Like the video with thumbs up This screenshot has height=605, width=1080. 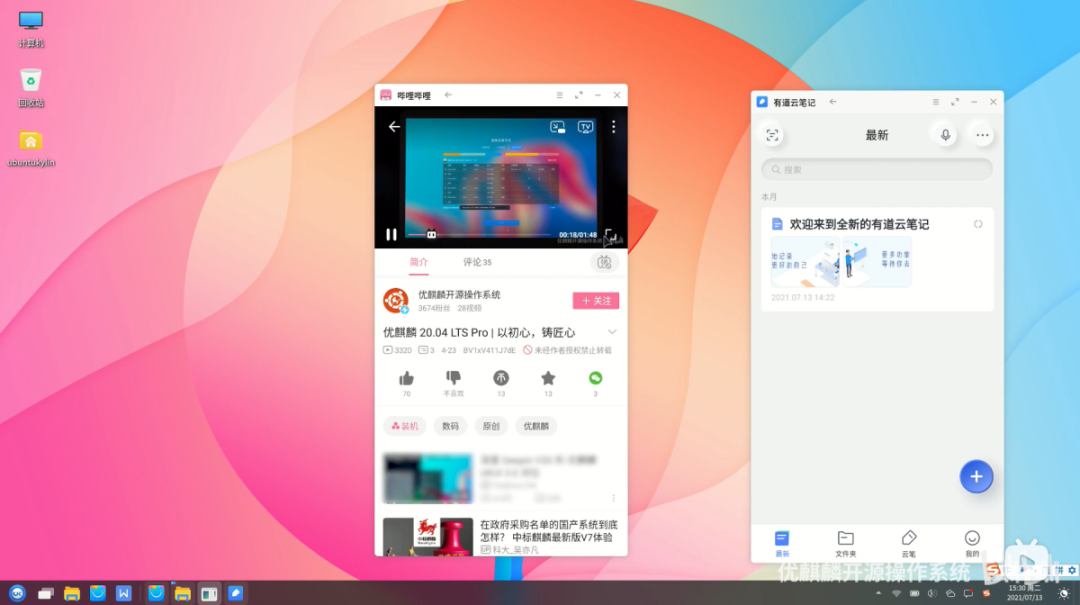point(406,378)
